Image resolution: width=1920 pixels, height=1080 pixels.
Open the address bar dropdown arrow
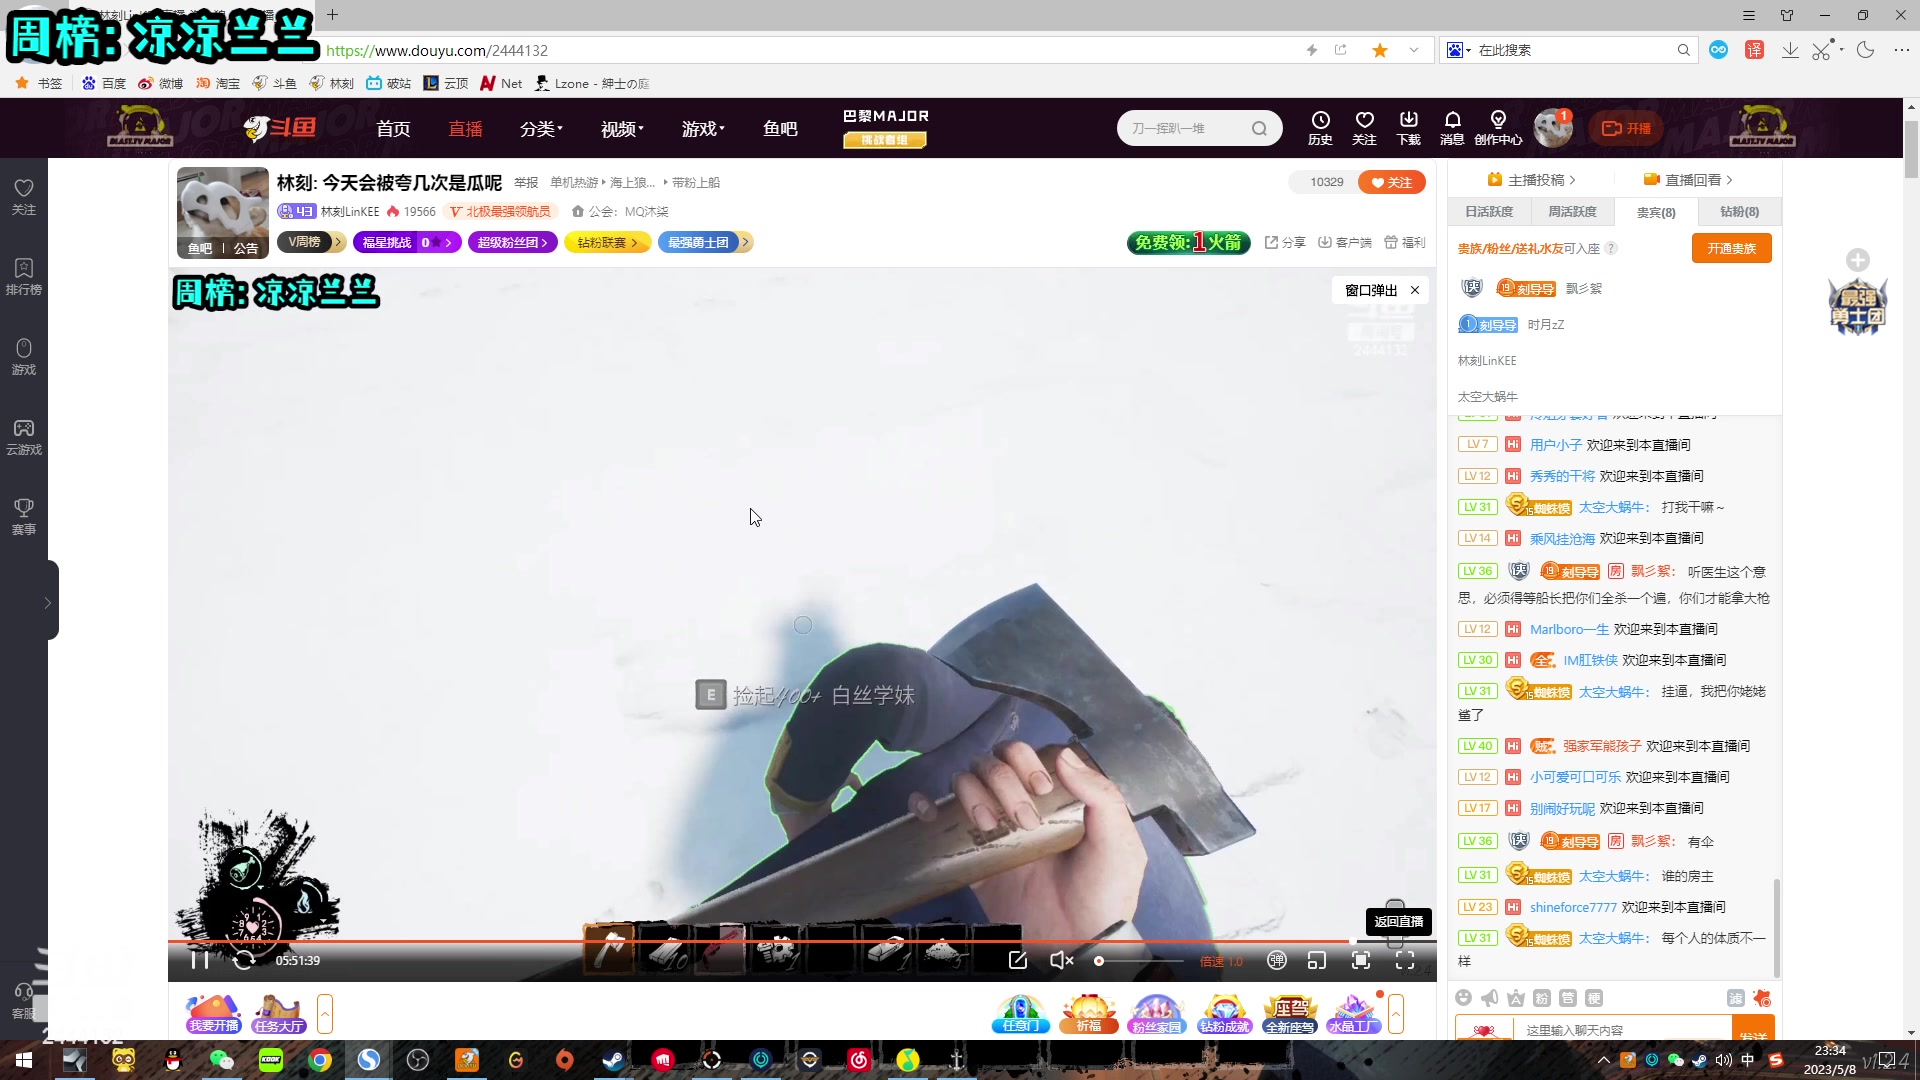point(1414,50)
